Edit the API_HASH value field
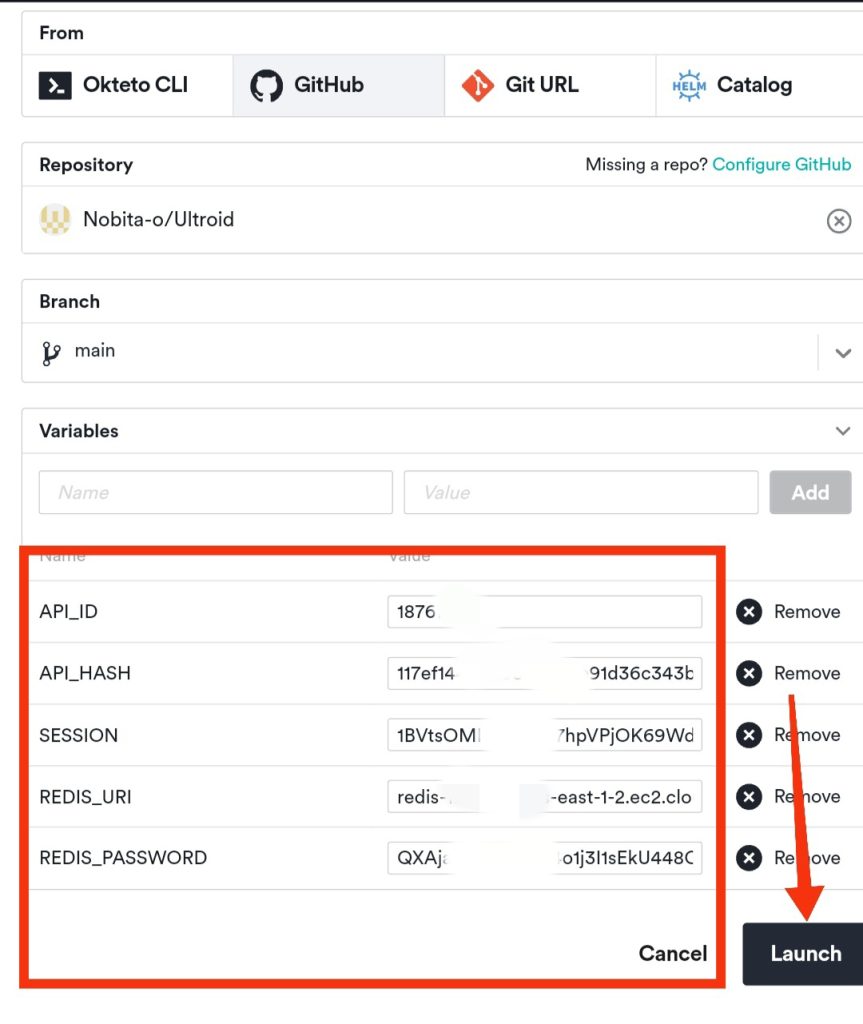The image size is (863, 1024). coord(544,674)
